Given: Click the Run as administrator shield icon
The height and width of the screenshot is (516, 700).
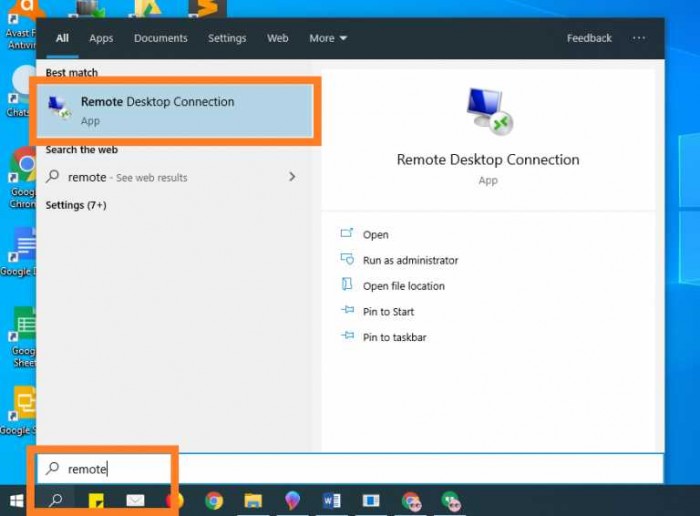Looking at the screenshot, I should [347, 259].
